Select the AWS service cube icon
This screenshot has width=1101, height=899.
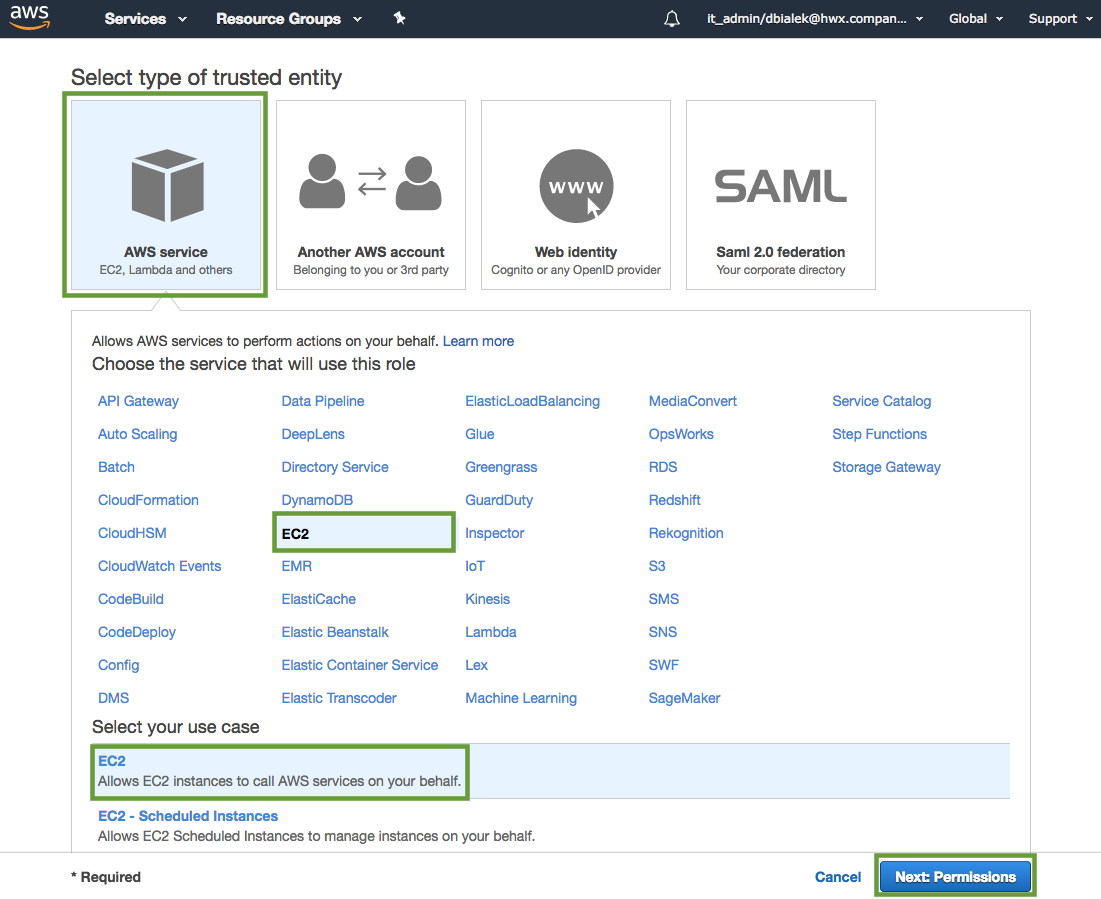(167, 187)
